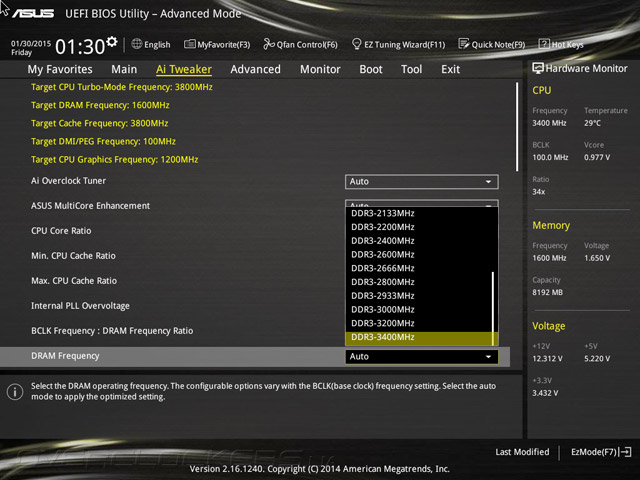Show the Hot Keys list
The height and width of the screenshot is (480, 640).
pyautogui.click(x=561, y=44)
